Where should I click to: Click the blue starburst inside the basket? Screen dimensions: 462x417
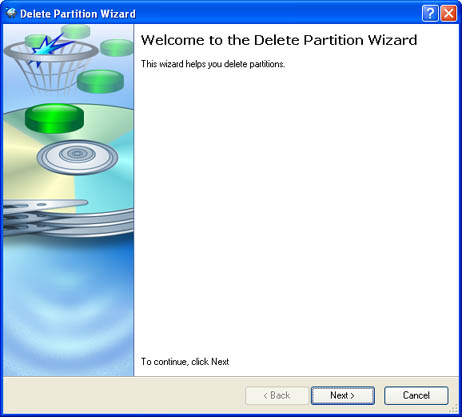click(x=49, y=49)
